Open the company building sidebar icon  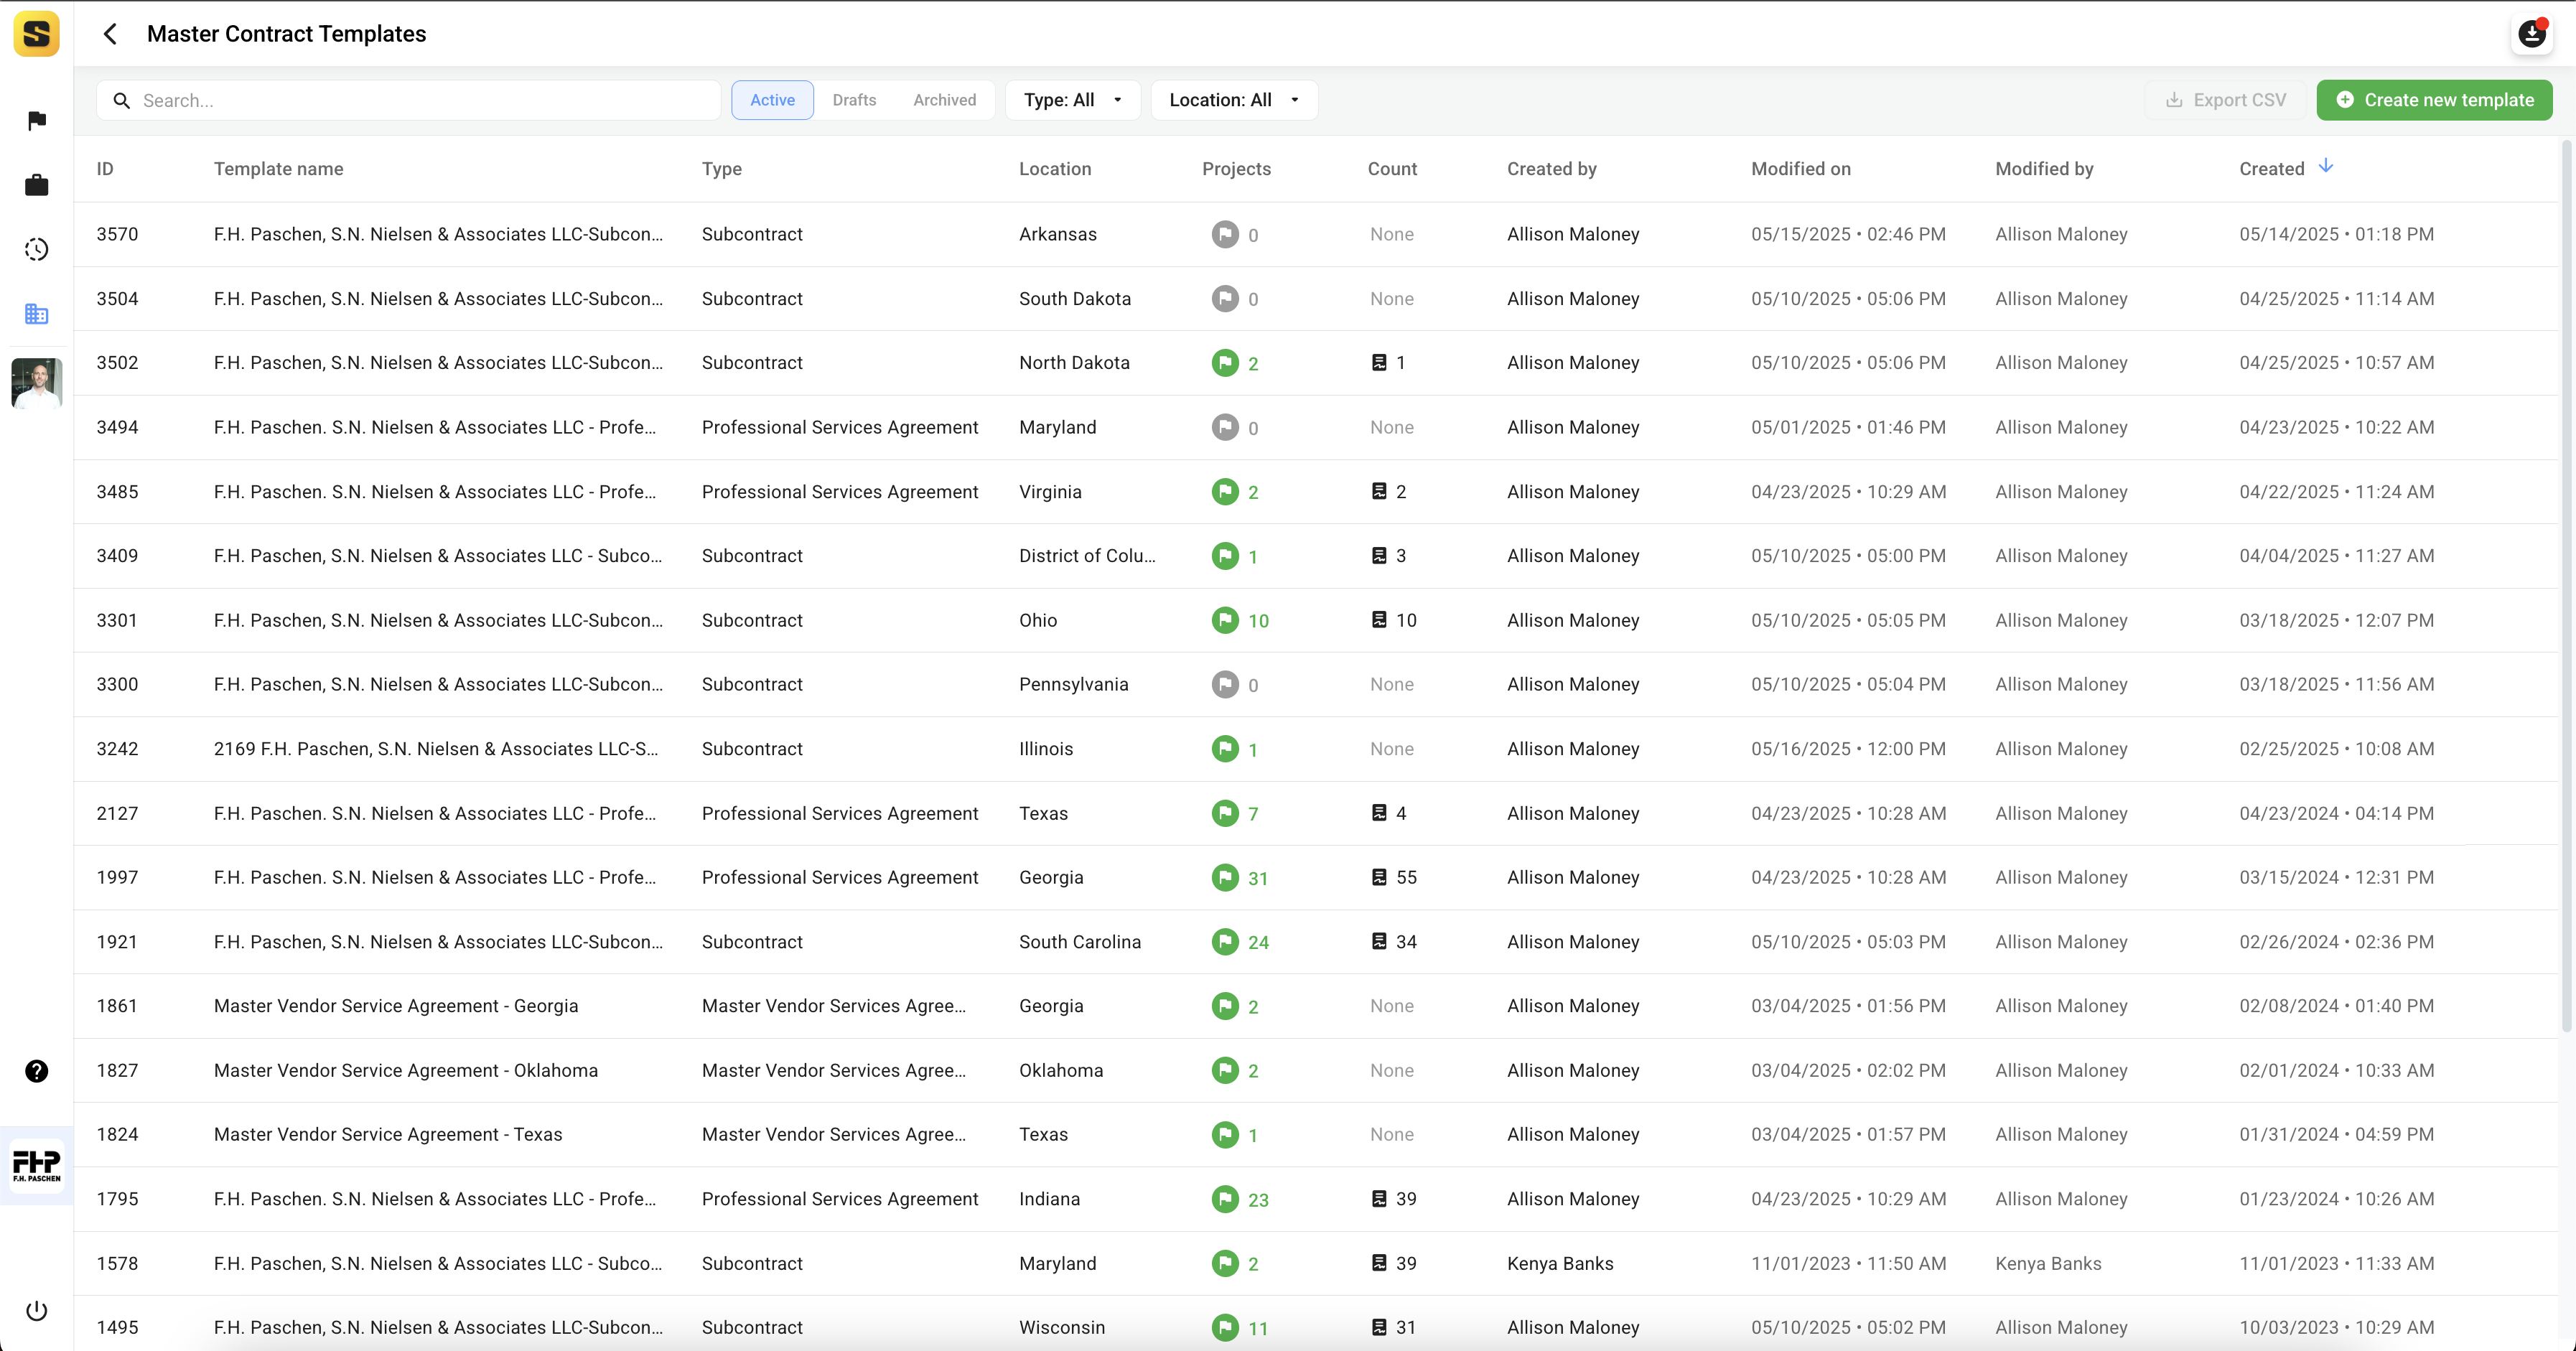click(37, 314)
